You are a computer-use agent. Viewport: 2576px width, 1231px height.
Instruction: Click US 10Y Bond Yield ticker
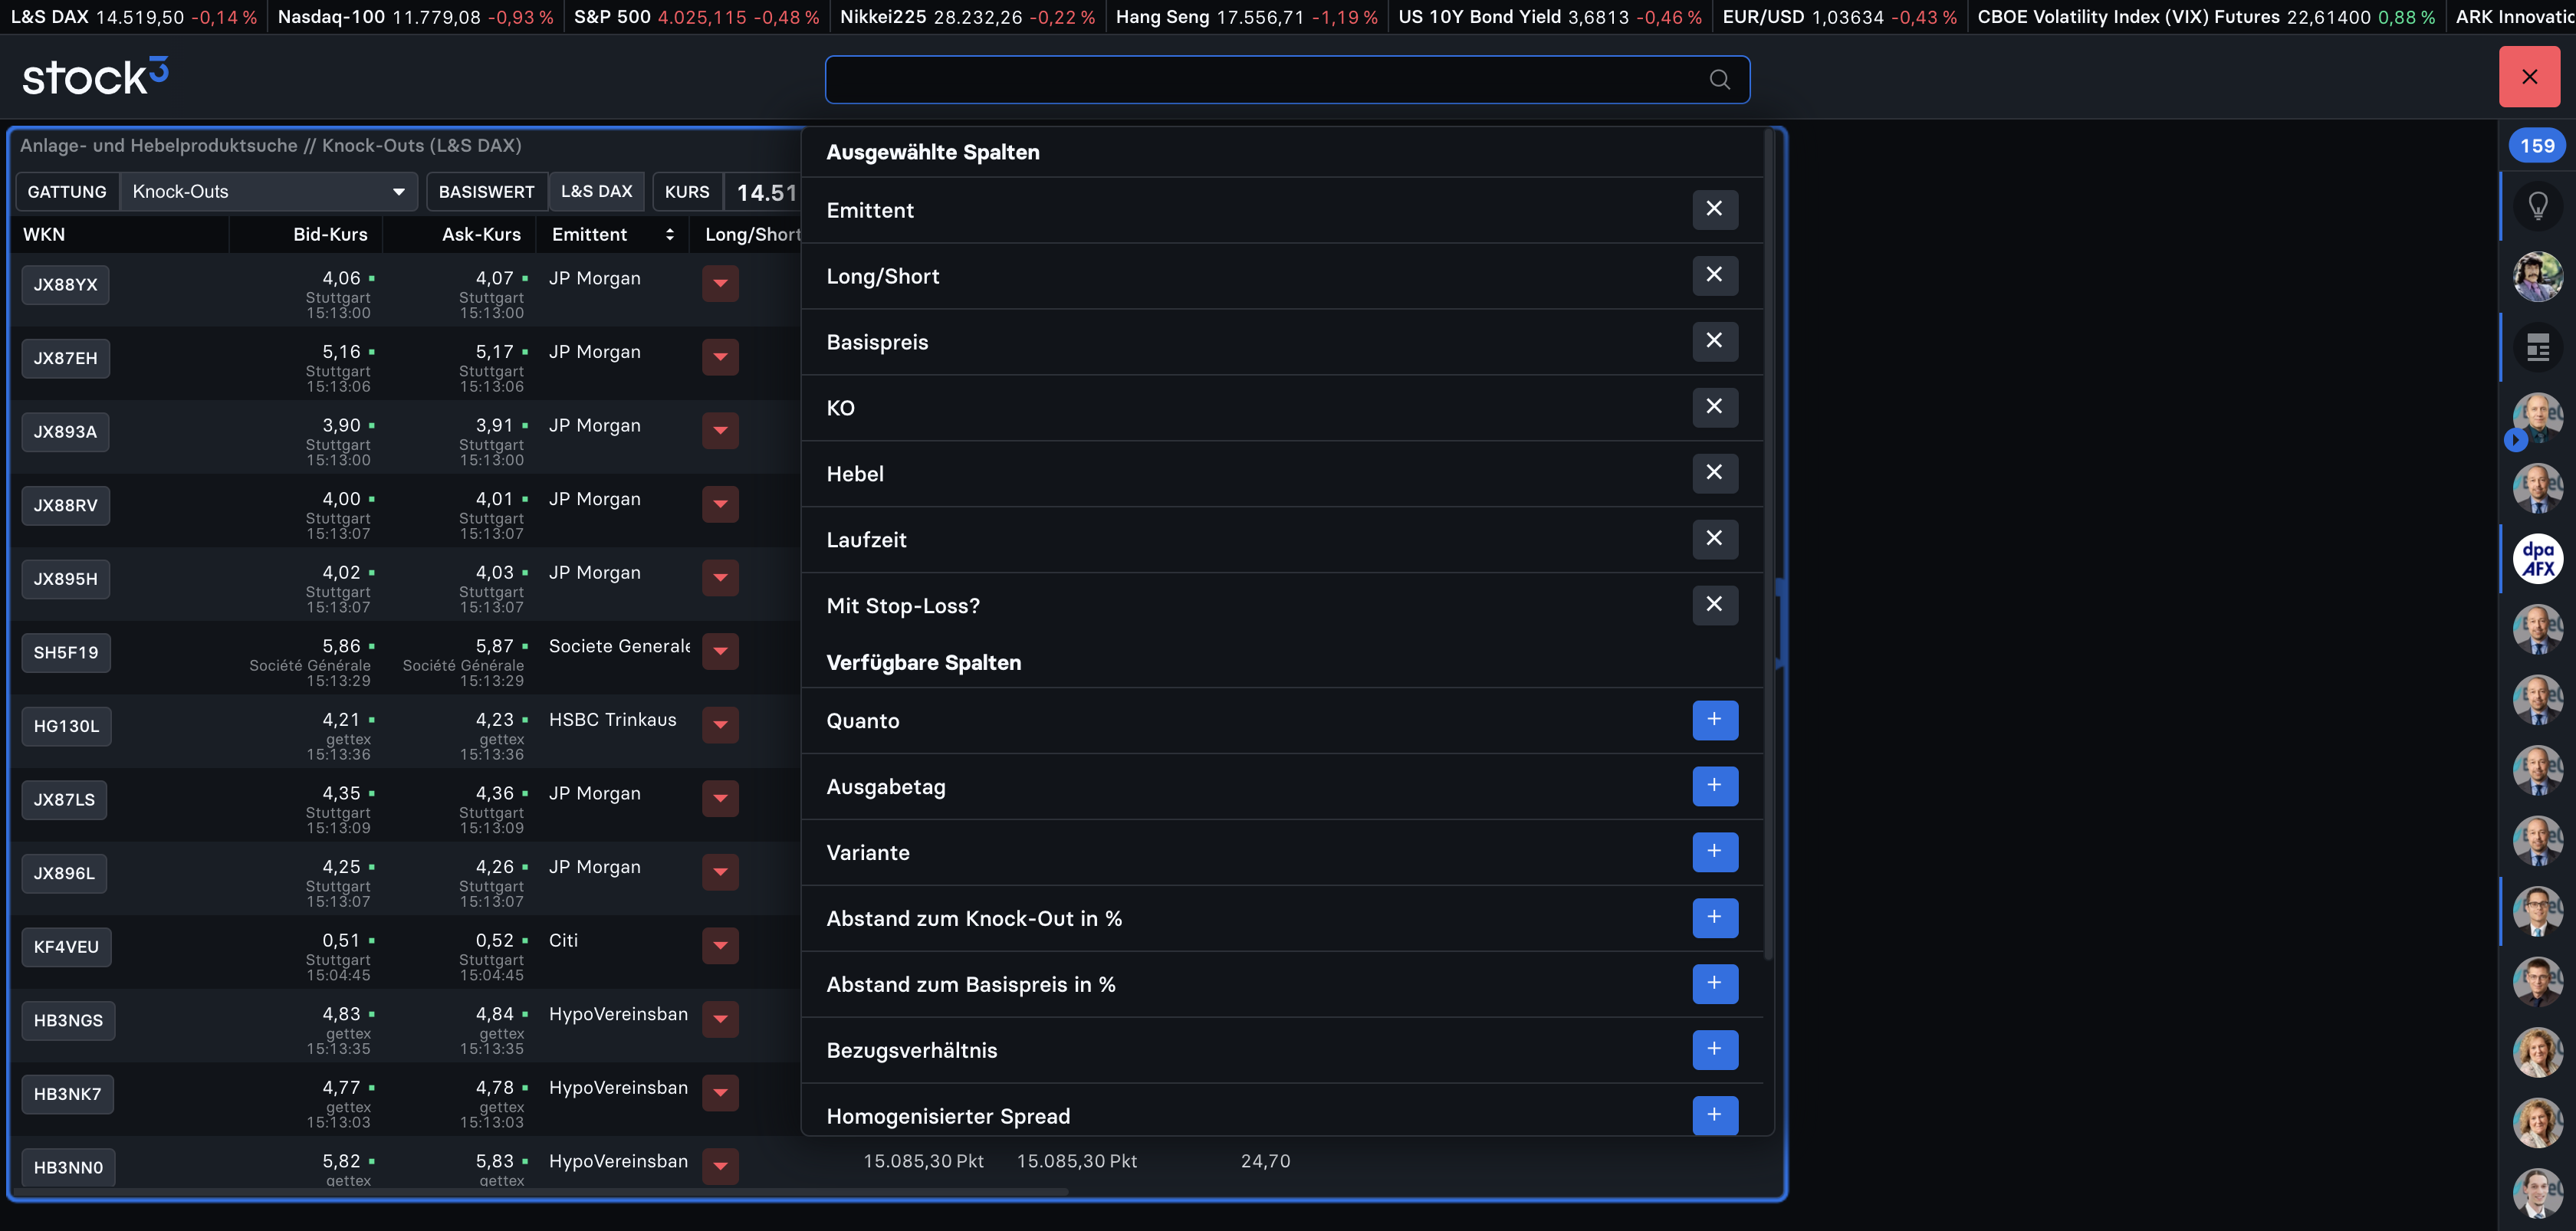tap(1549, 17)
